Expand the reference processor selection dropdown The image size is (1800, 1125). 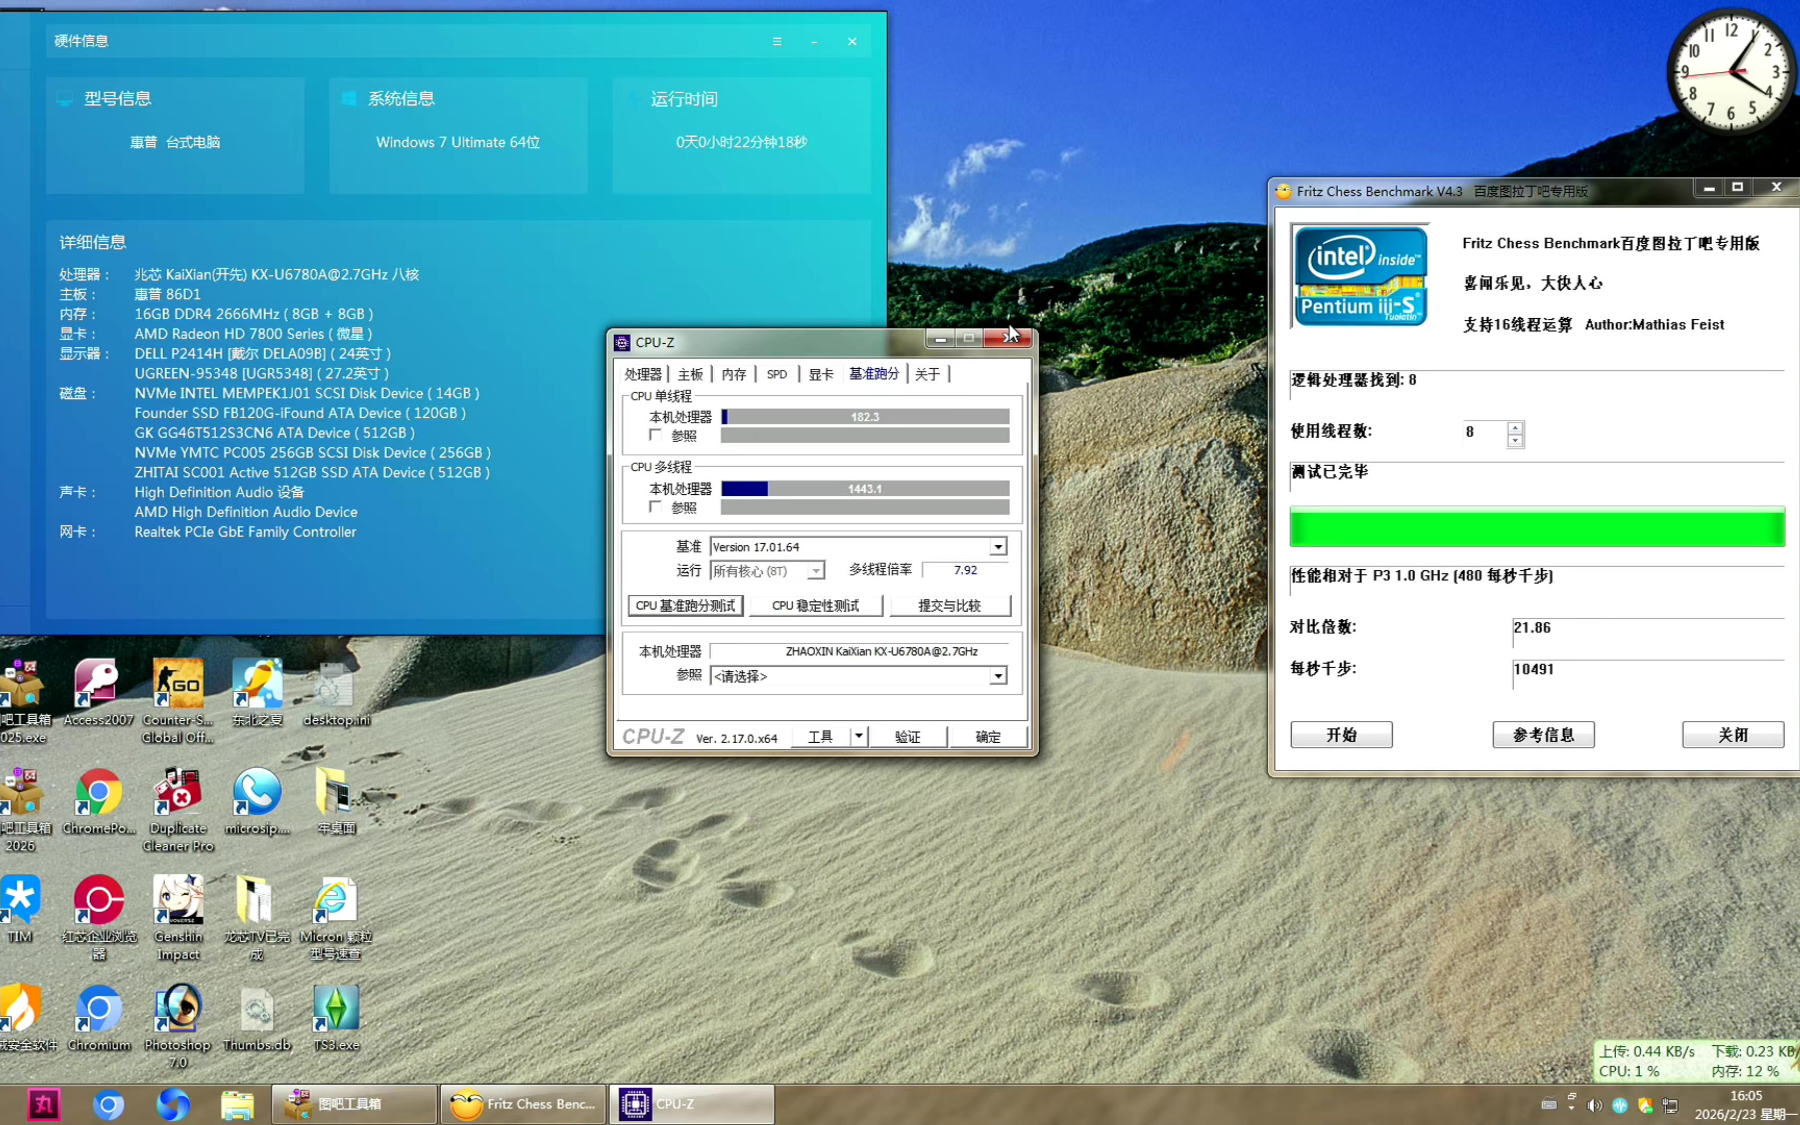(x=997, y=677)
